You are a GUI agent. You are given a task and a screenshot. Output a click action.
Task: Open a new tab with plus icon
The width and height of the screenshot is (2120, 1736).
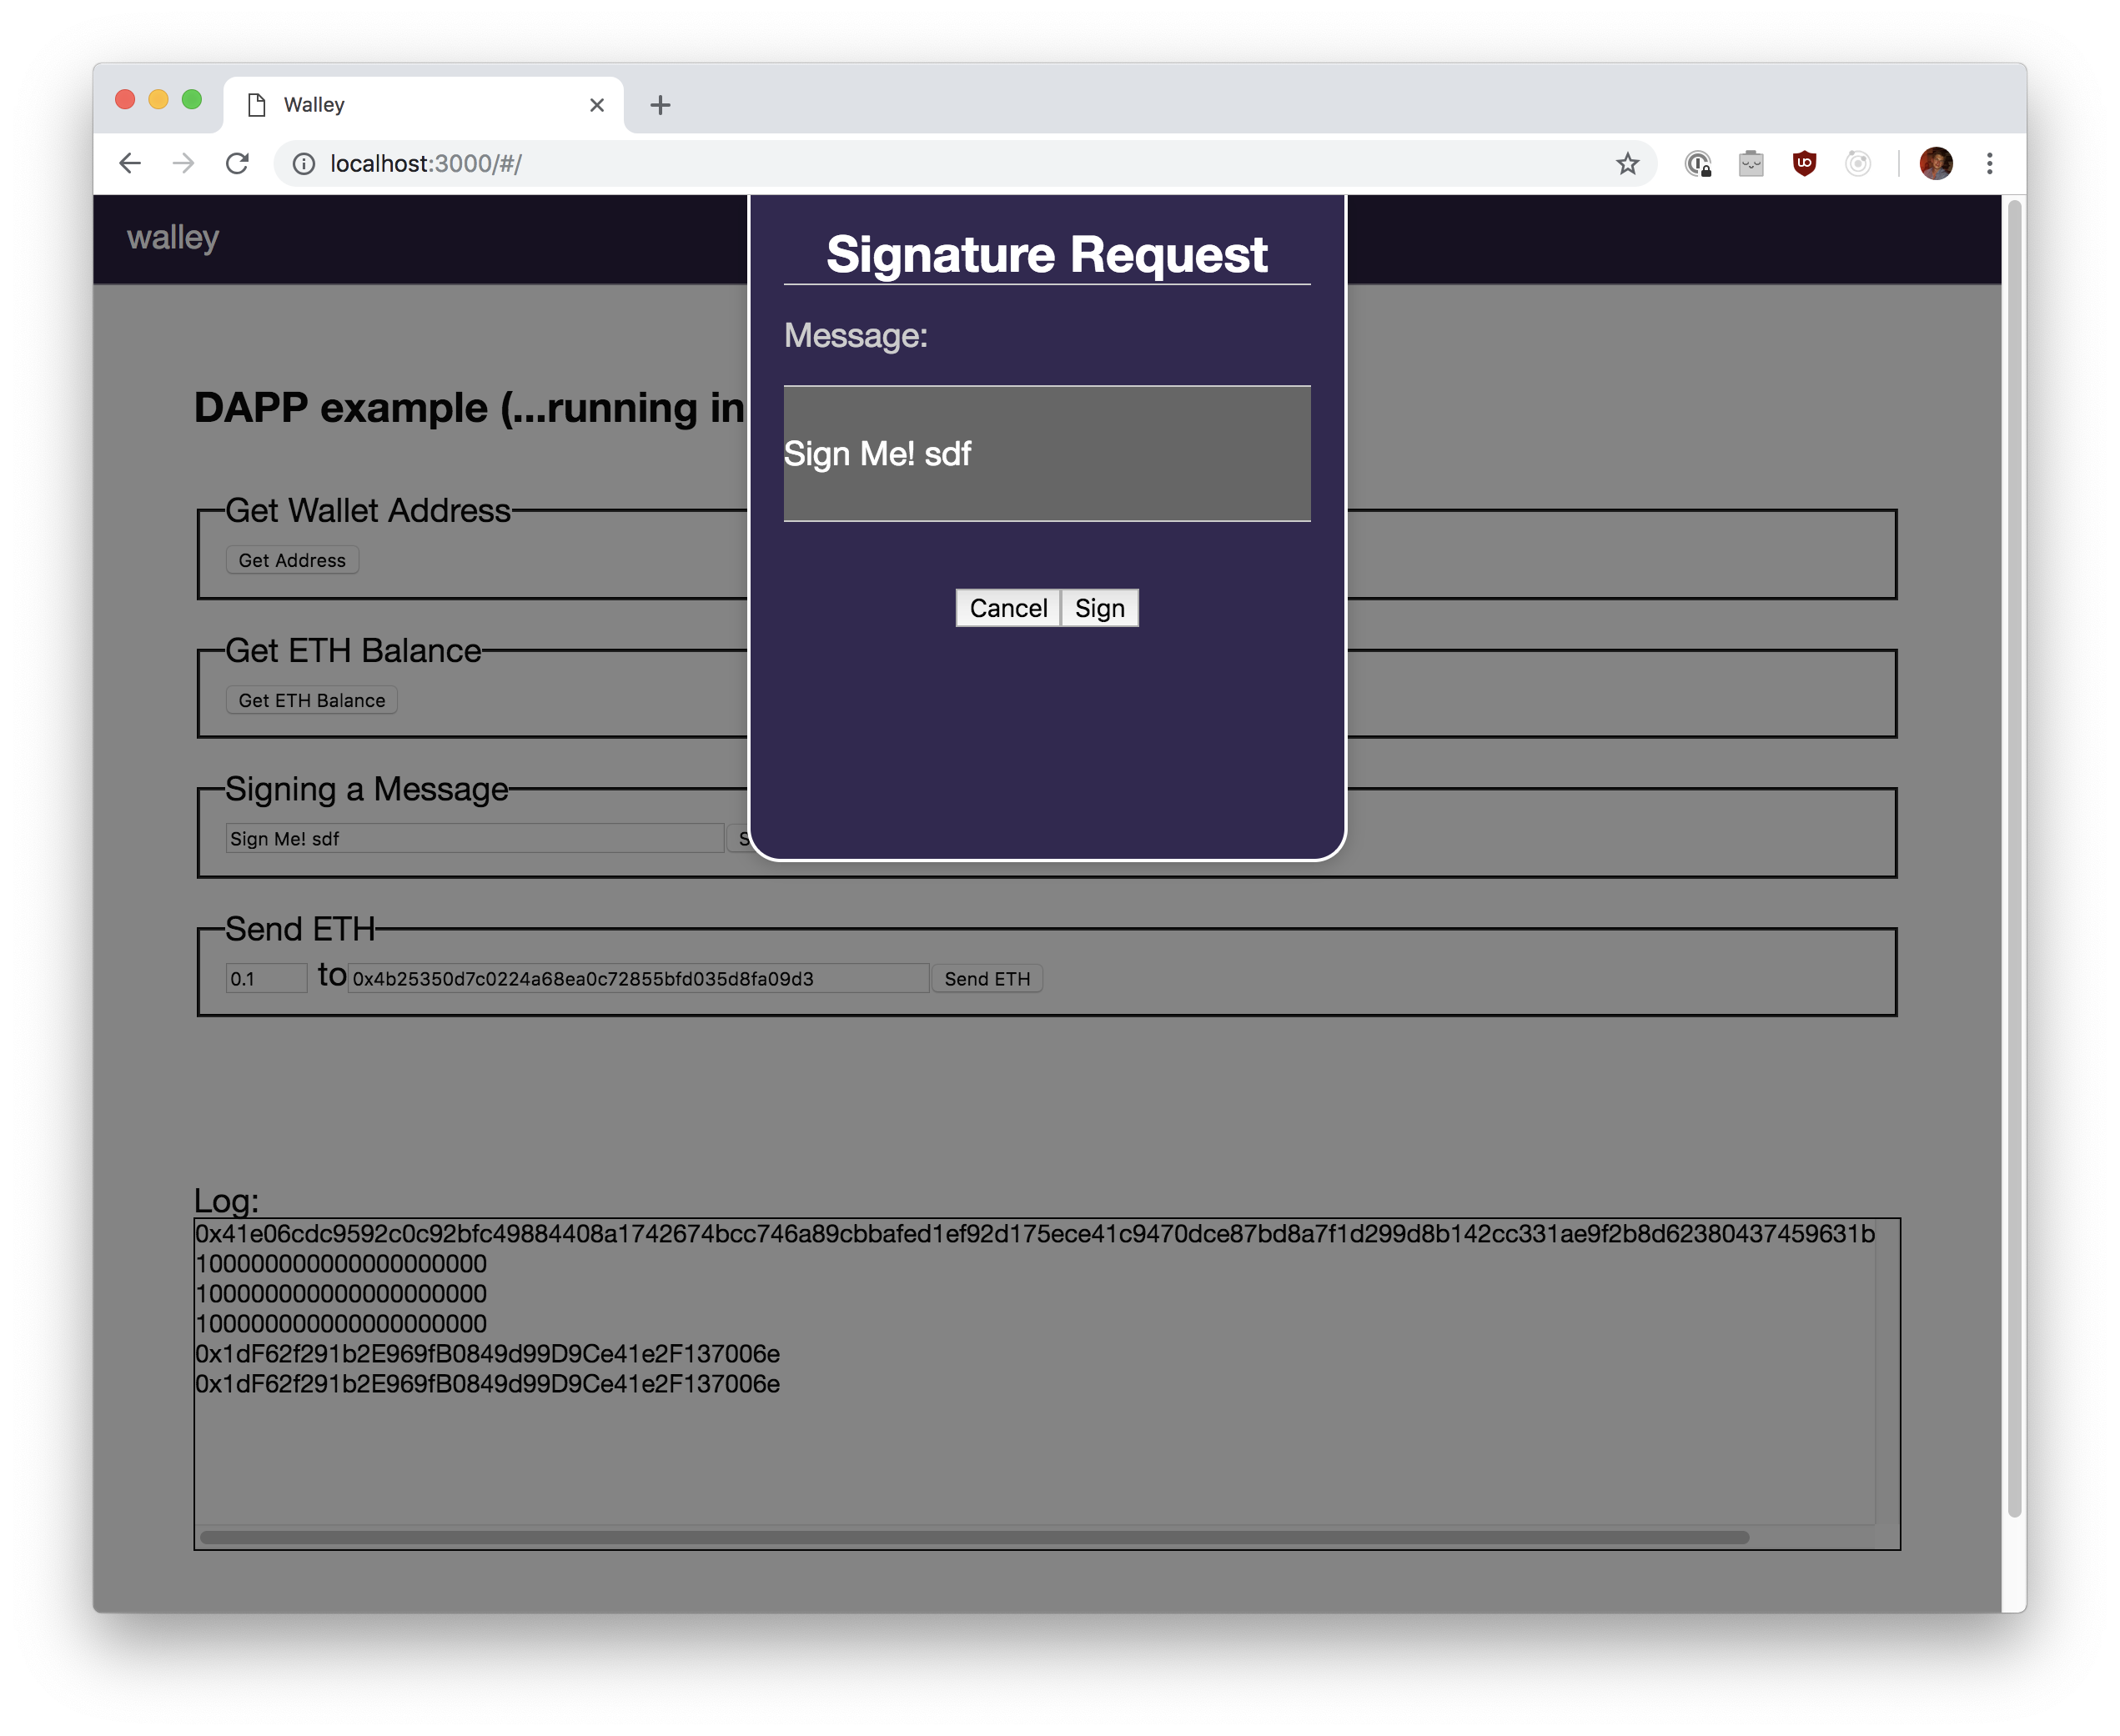click(x=660, y=105)
